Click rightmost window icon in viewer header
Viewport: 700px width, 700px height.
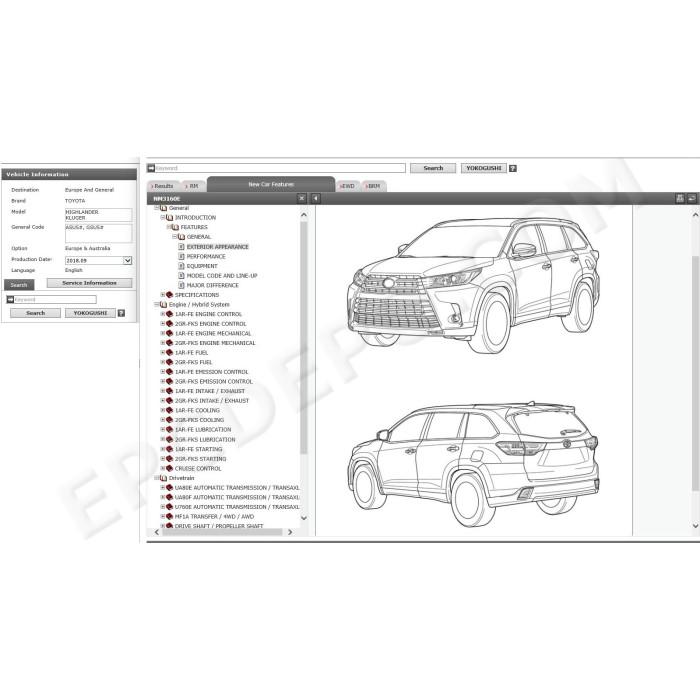[692, 198]
